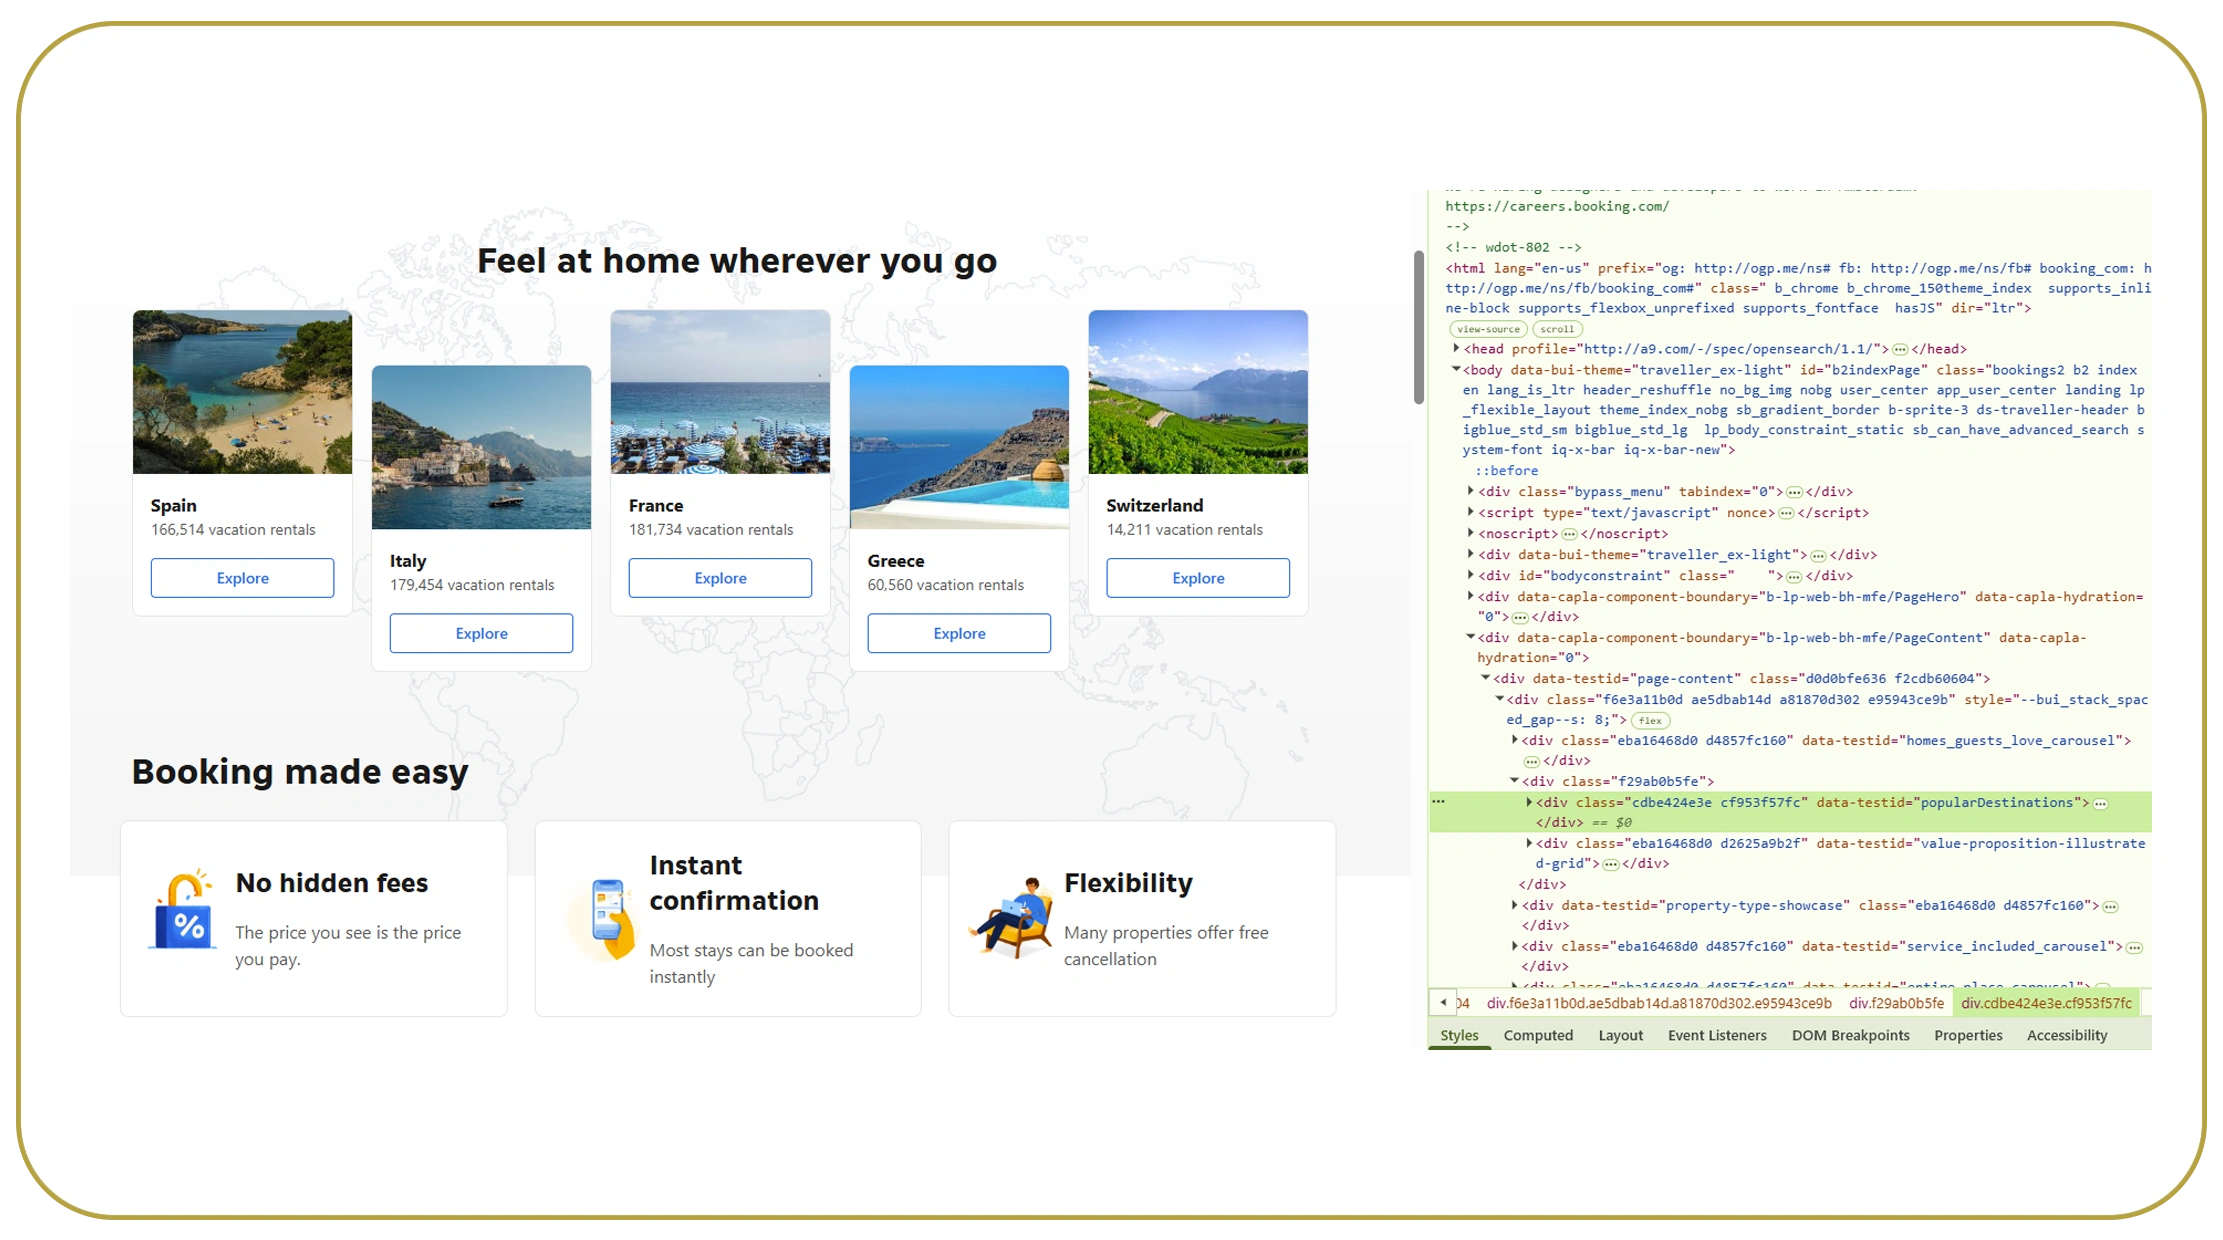This screenshot has width=2223, height=1240.
Task: Click the Switzerland vineyard lake photo
Action: (x=1198, y=392)
